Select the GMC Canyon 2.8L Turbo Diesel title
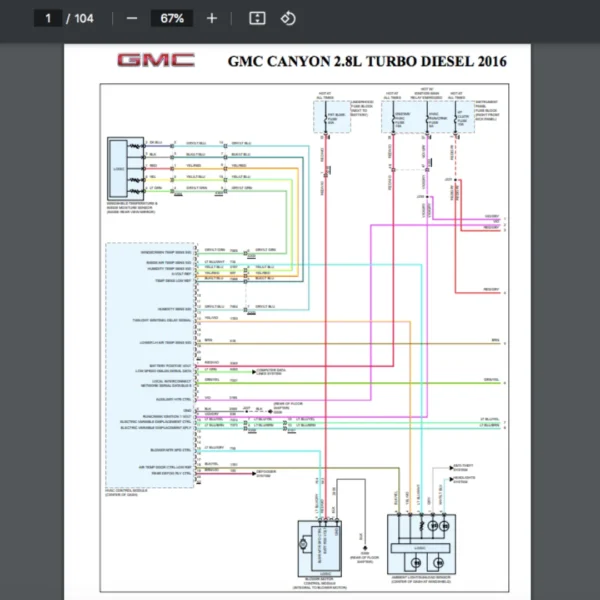Viewport: 600px width, 600px height. (367, 61)
